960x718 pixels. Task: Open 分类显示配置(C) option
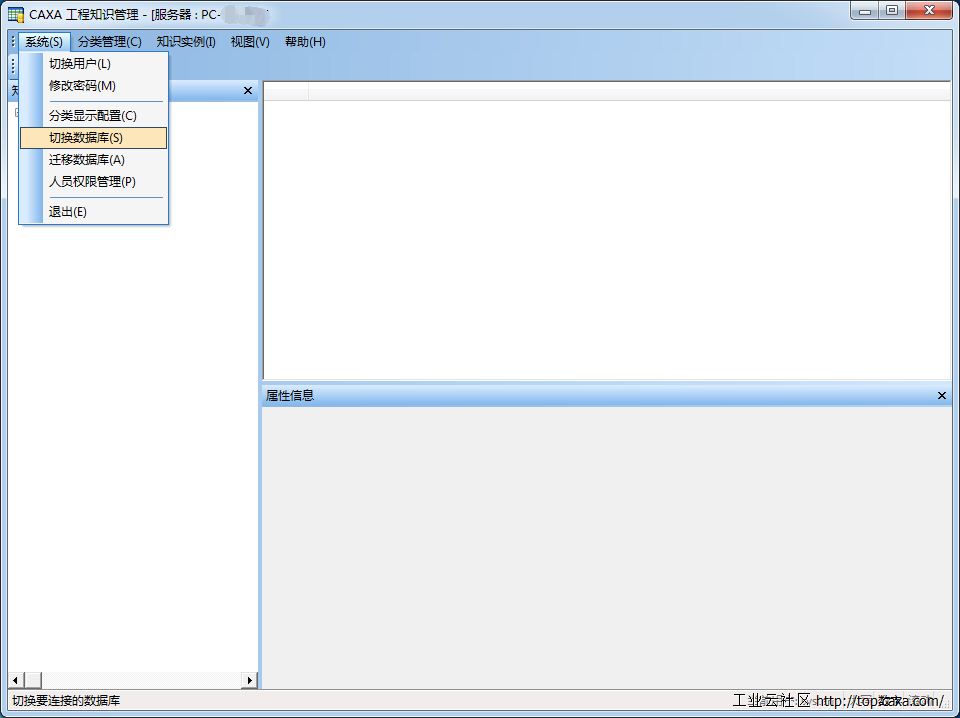click(x=93, y=116)
